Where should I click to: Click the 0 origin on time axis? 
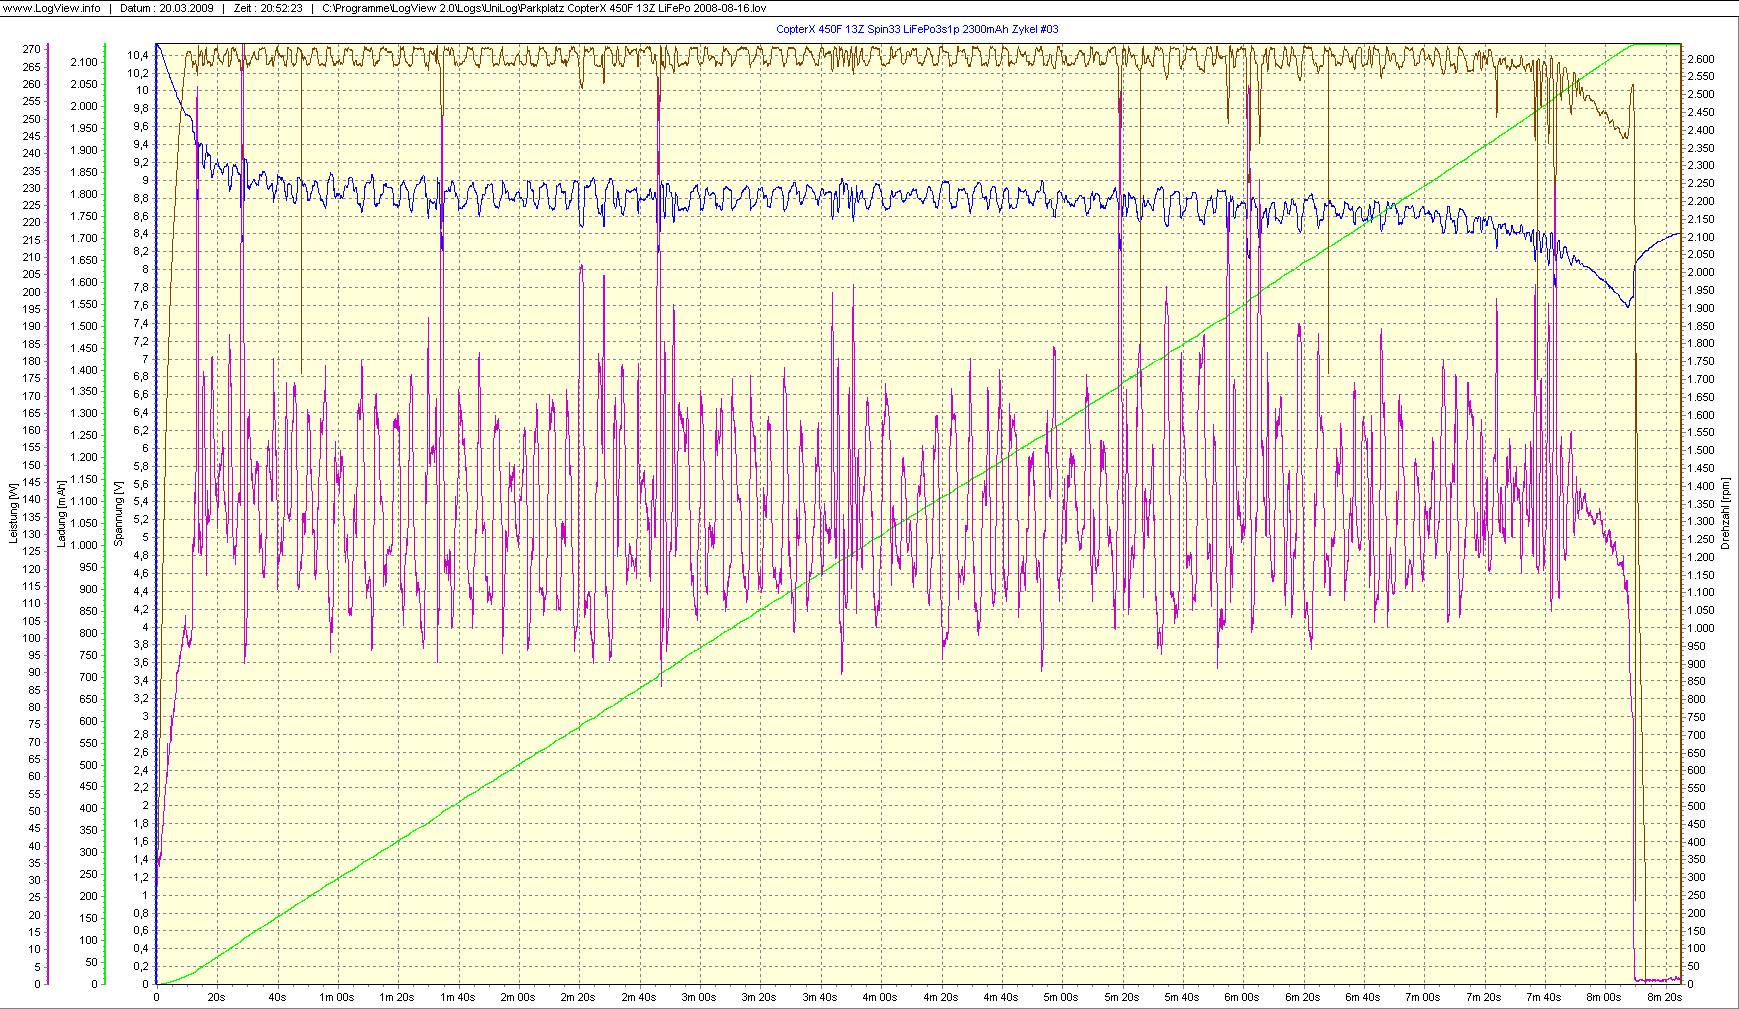(156, 997)
